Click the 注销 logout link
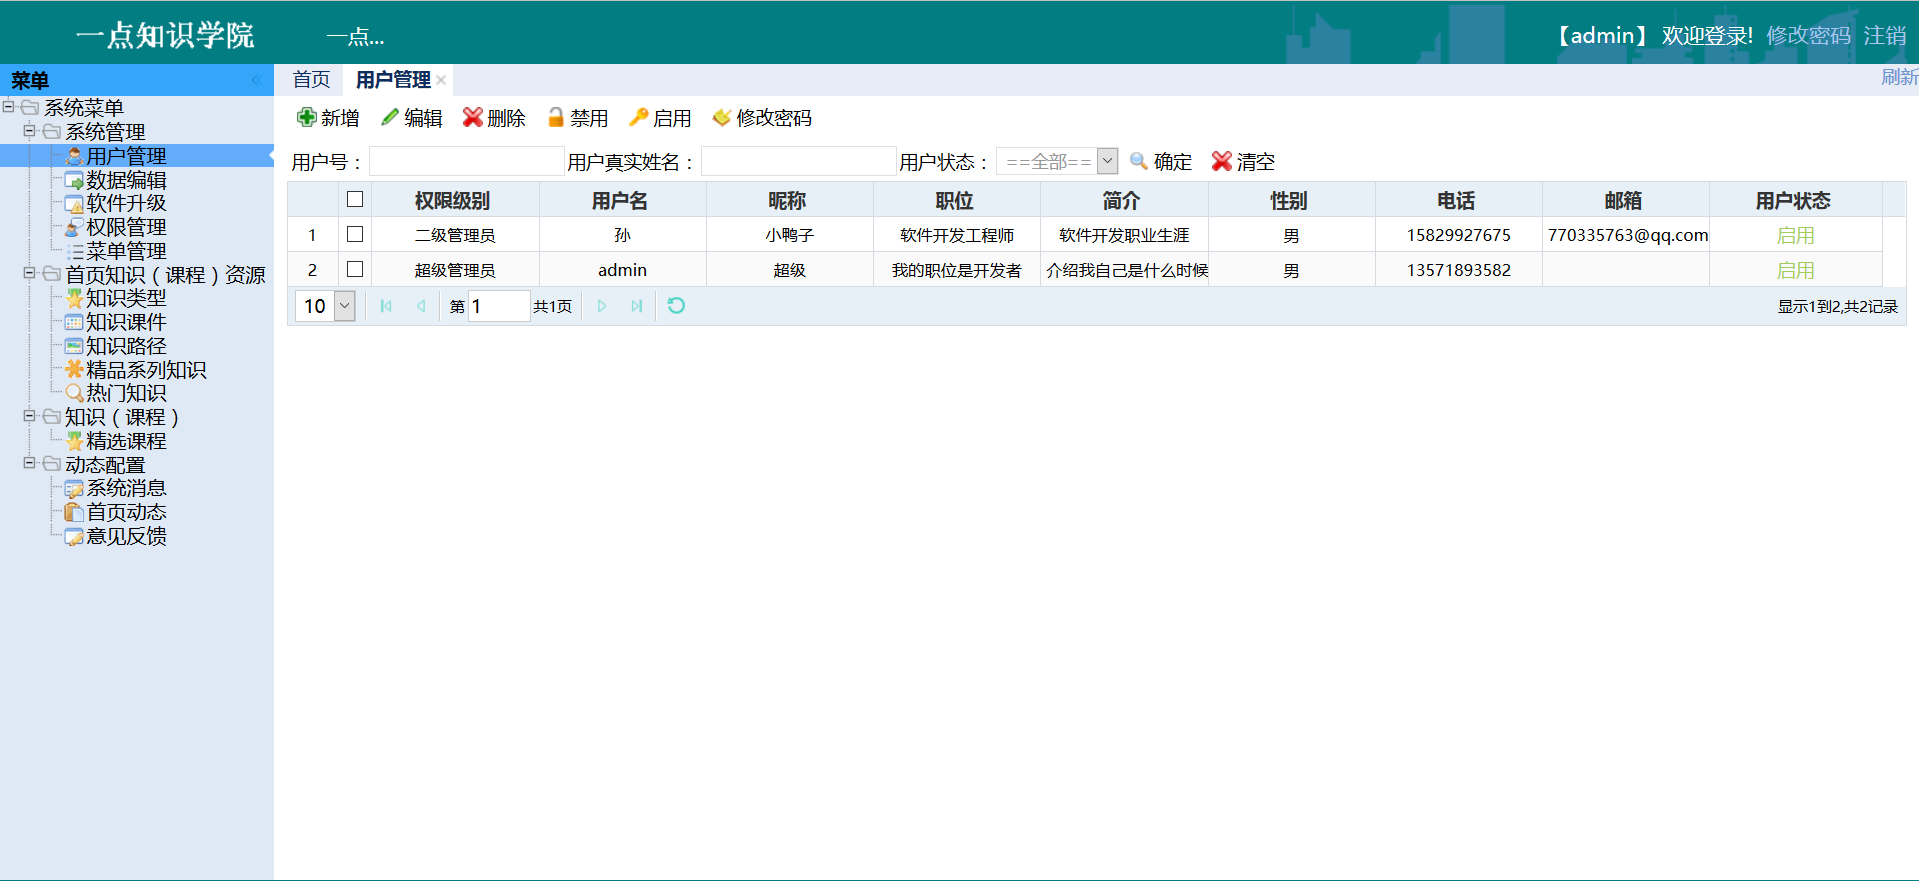Viewport: 1919px width, 881px height. click(1884, 36)
